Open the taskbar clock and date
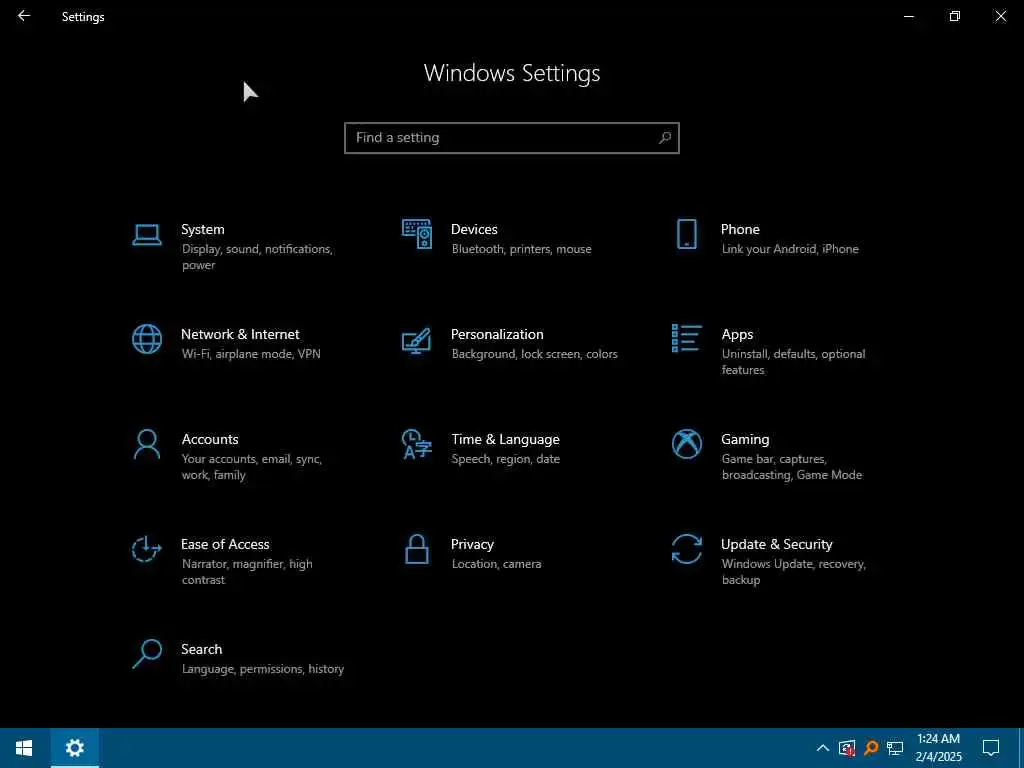This screenshot has width=1024, height=768. point(938,748)
